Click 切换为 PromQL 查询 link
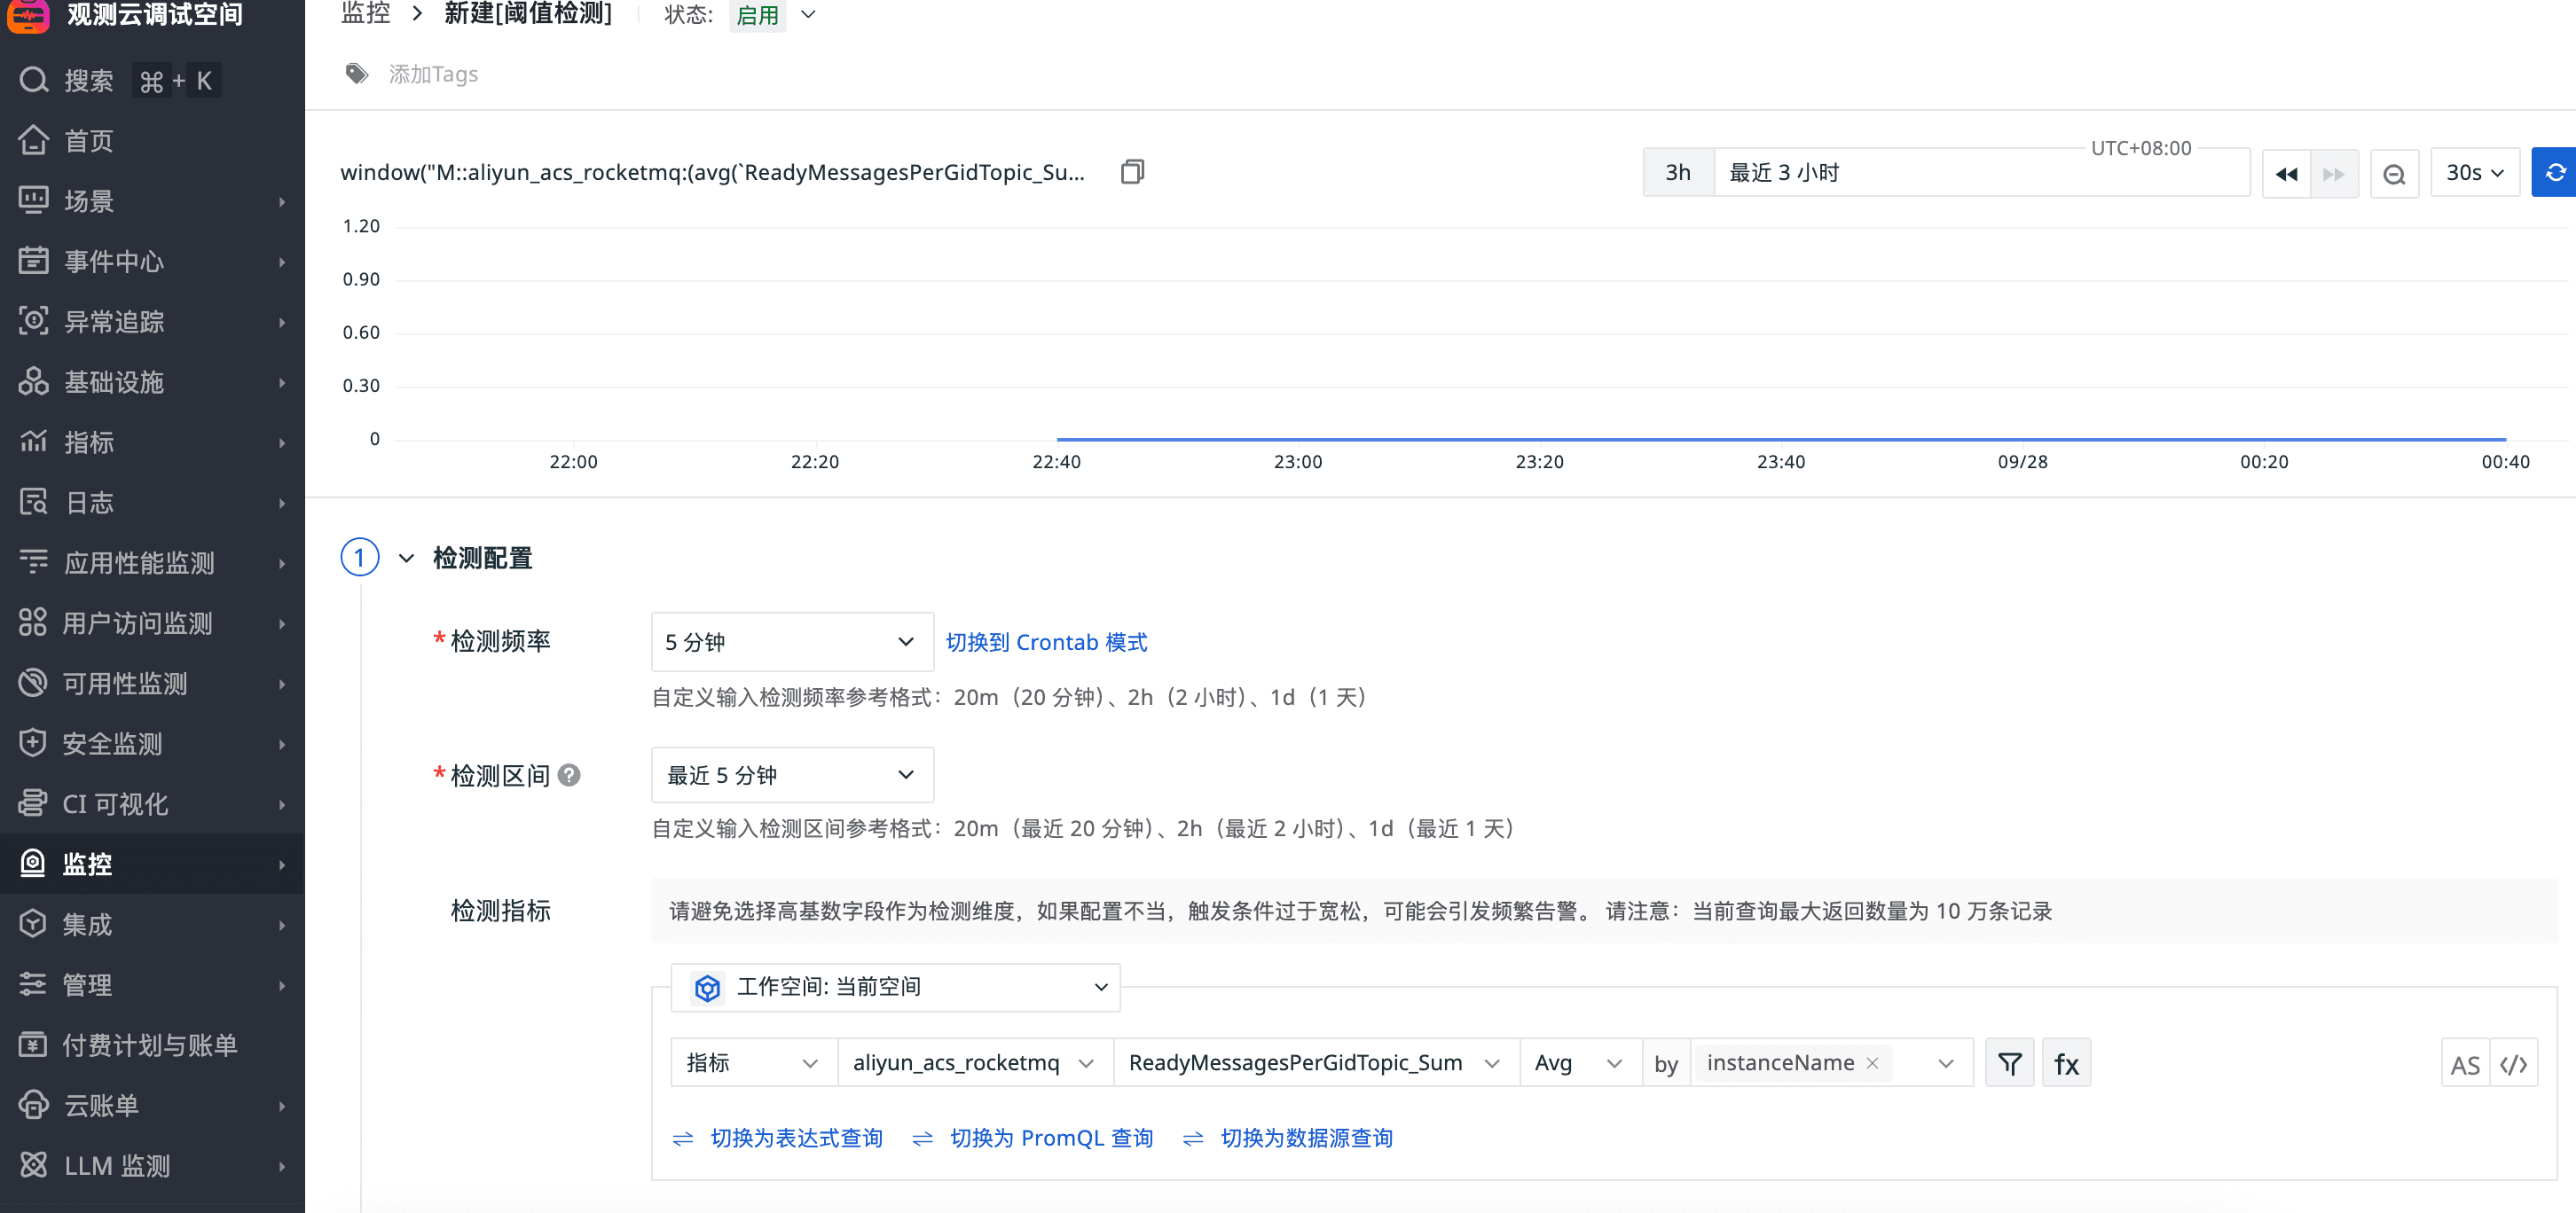This screenshot has width=2576, height=1213. point(1050,1138)
